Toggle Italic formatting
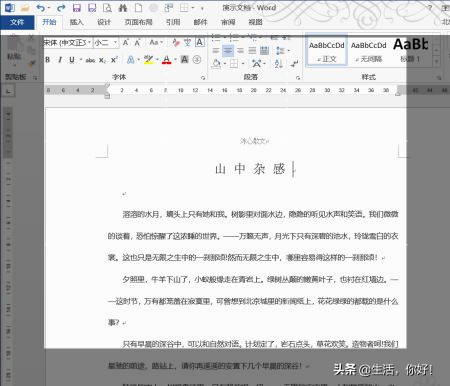Screen dimensions: 450x386 [x=60, y=60]
